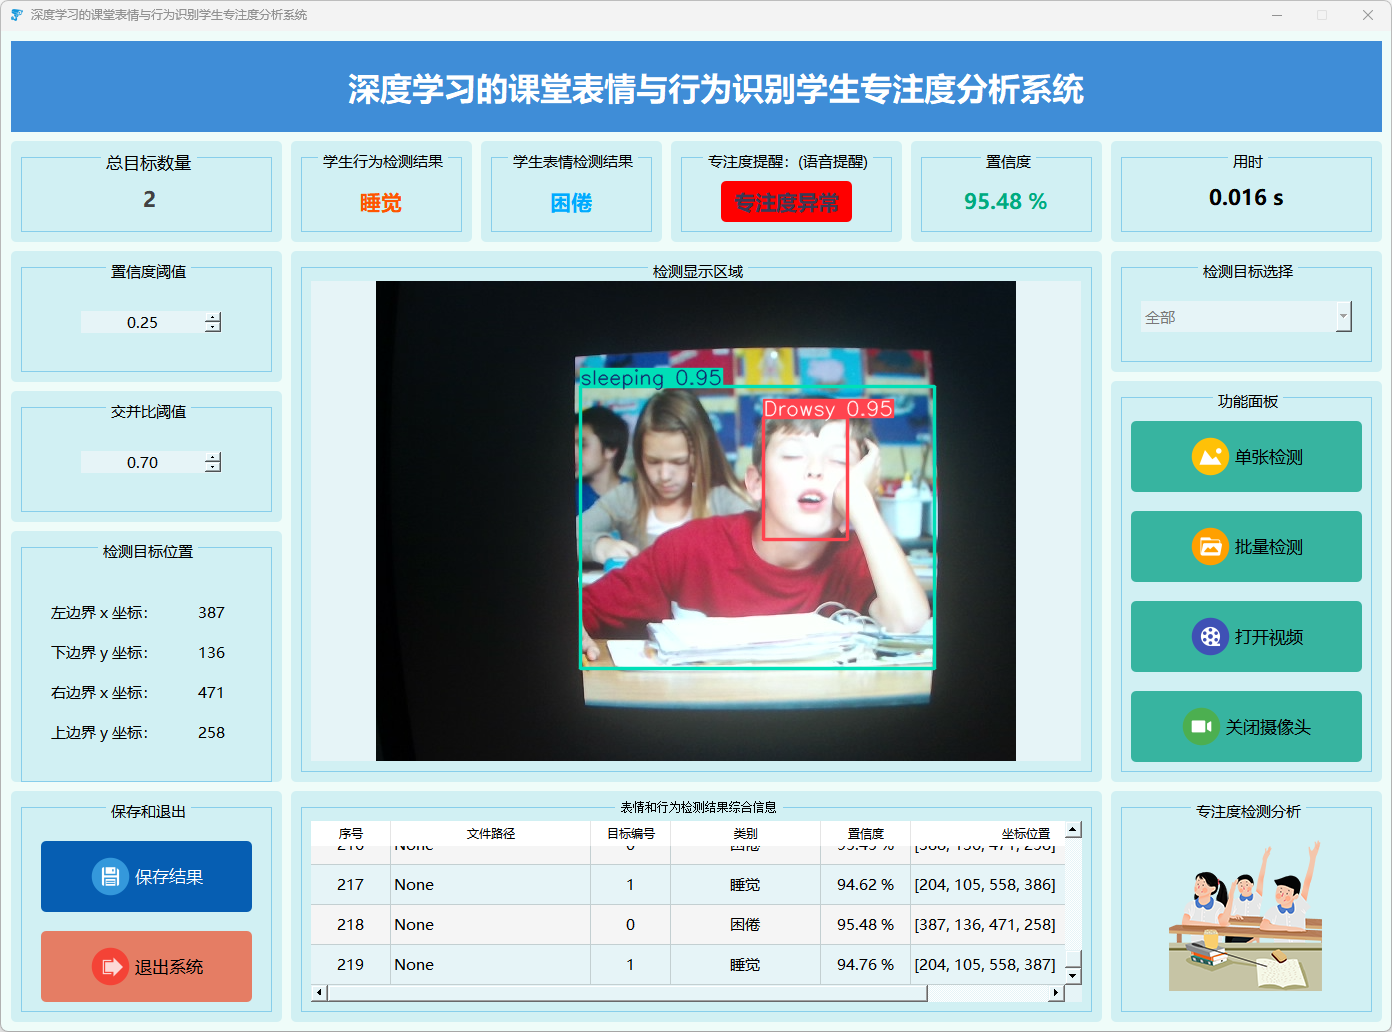Click the detected image in display area
This screenshot has width=1392, height=1032.
(x=695, y=520)
